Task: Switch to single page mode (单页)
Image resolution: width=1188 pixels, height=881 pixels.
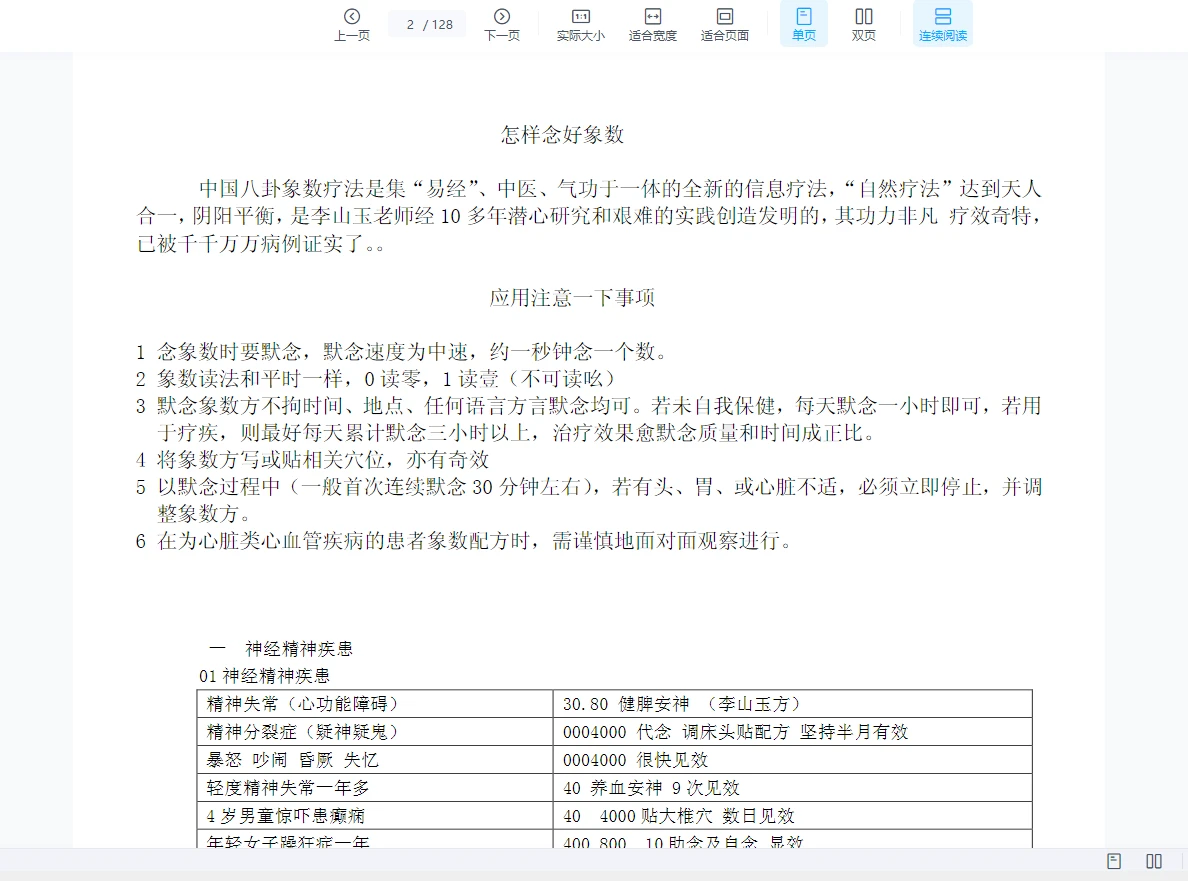Action: pos(804,24)
